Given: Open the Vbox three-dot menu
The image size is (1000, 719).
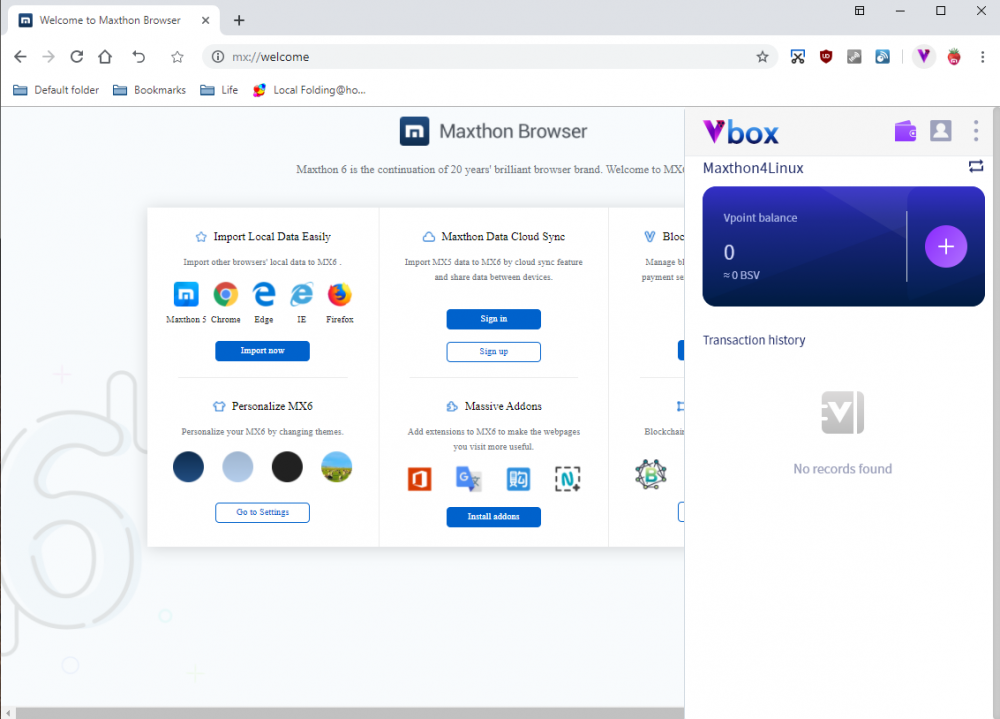Looking at the screenshot, I should (976, 131).
